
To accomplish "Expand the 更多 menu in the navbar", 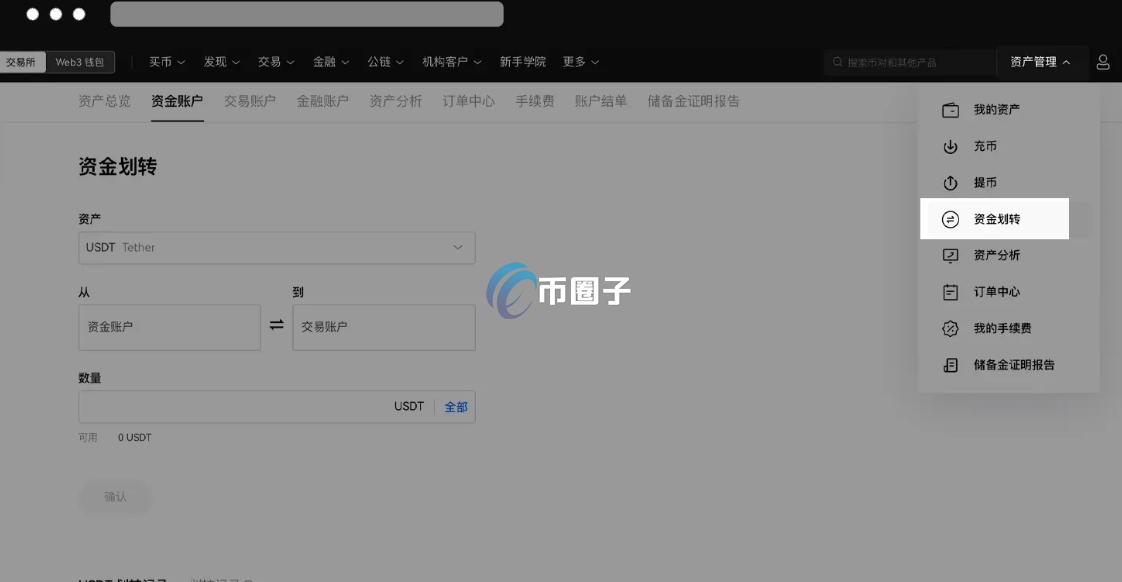I will pyautogui.click(x=582, y=61).
